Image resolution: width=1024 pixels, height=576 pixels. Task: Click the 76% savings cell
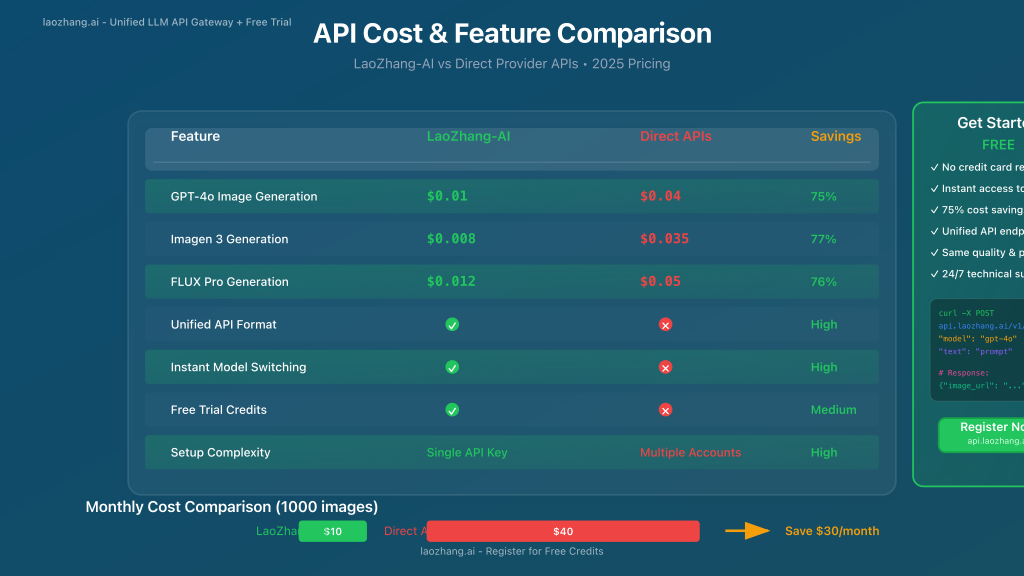824,282
